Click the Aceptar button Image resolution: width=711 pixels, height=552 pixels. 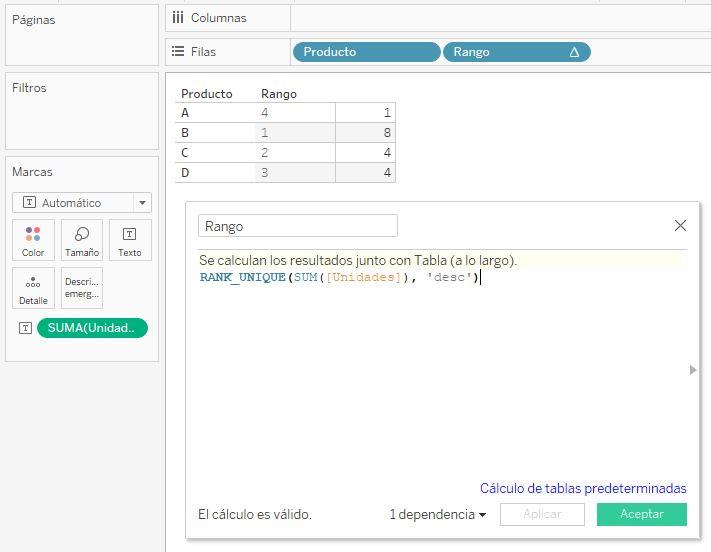pos(642,514)
